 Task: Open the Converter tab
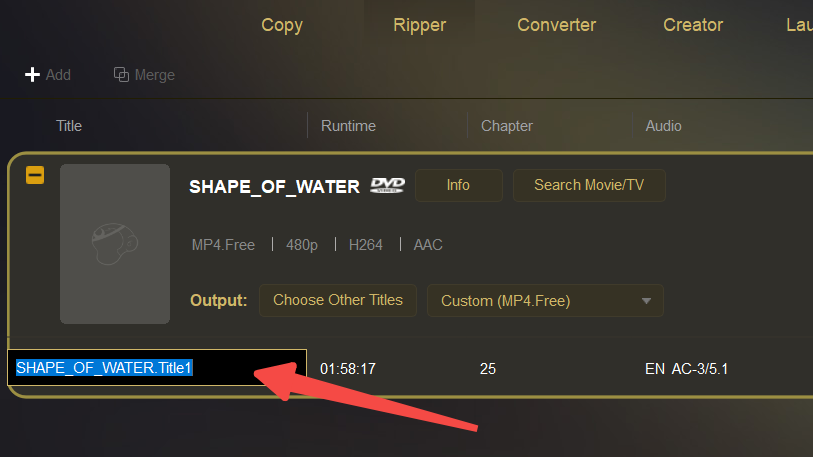tap(556, 25)
